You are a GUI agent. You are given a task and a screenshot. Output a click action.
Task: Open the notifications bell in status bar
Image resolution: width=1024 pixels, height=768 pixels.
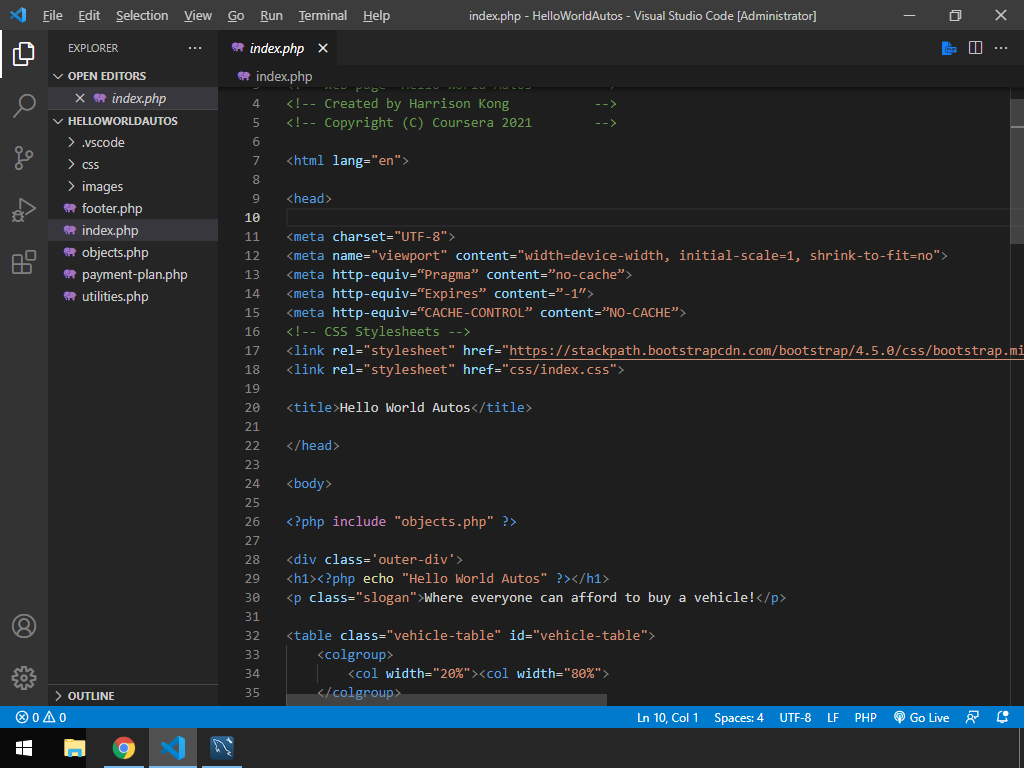pos(1003,717)
